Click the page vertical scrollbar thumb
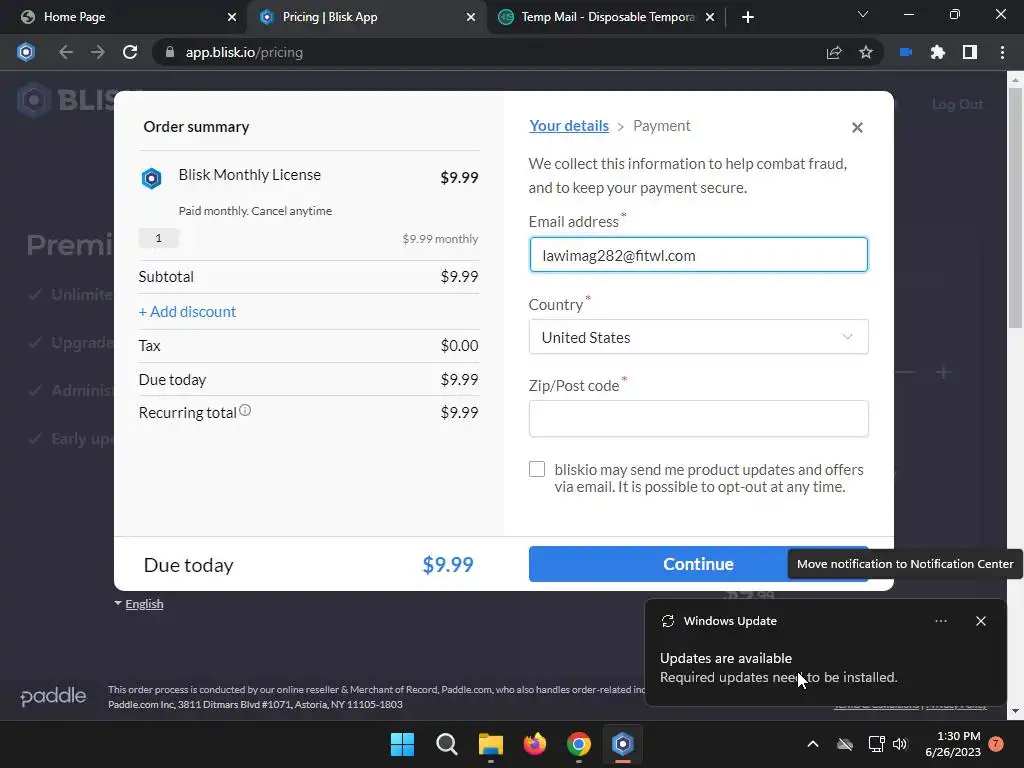Viewport: 1024px width, 768px height. click(1015, 207)
